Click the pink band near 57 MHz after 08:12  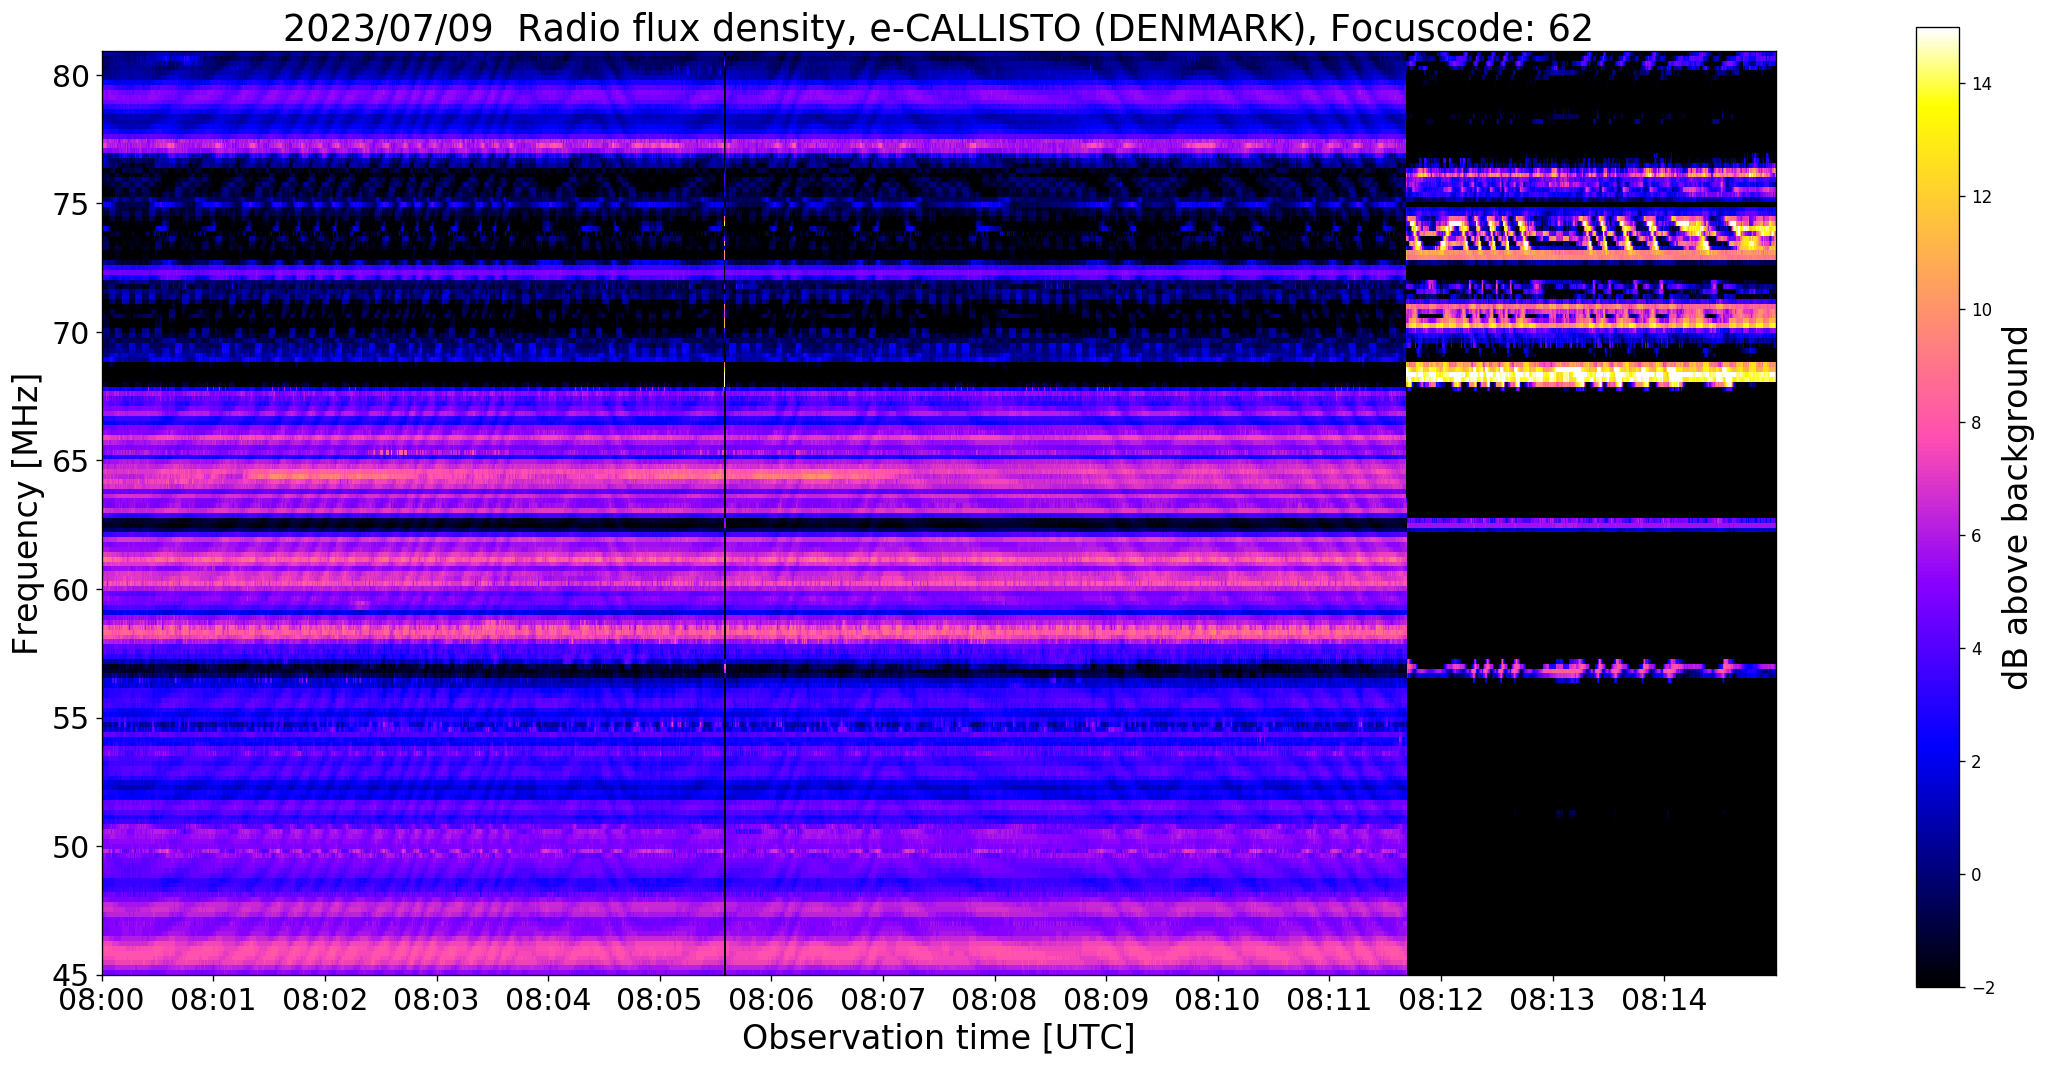tap(1591, 669)
